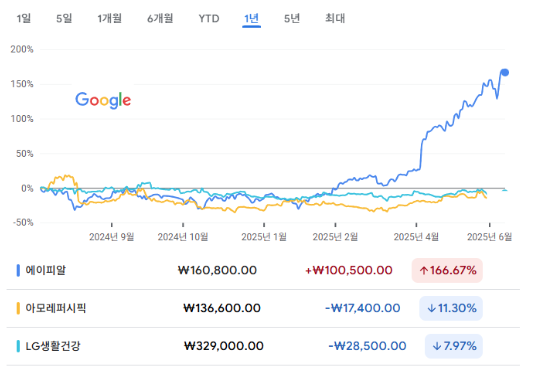540x374 pixels.
Task: Click the red 166.67% gain badge
Action: click(447, 270)
